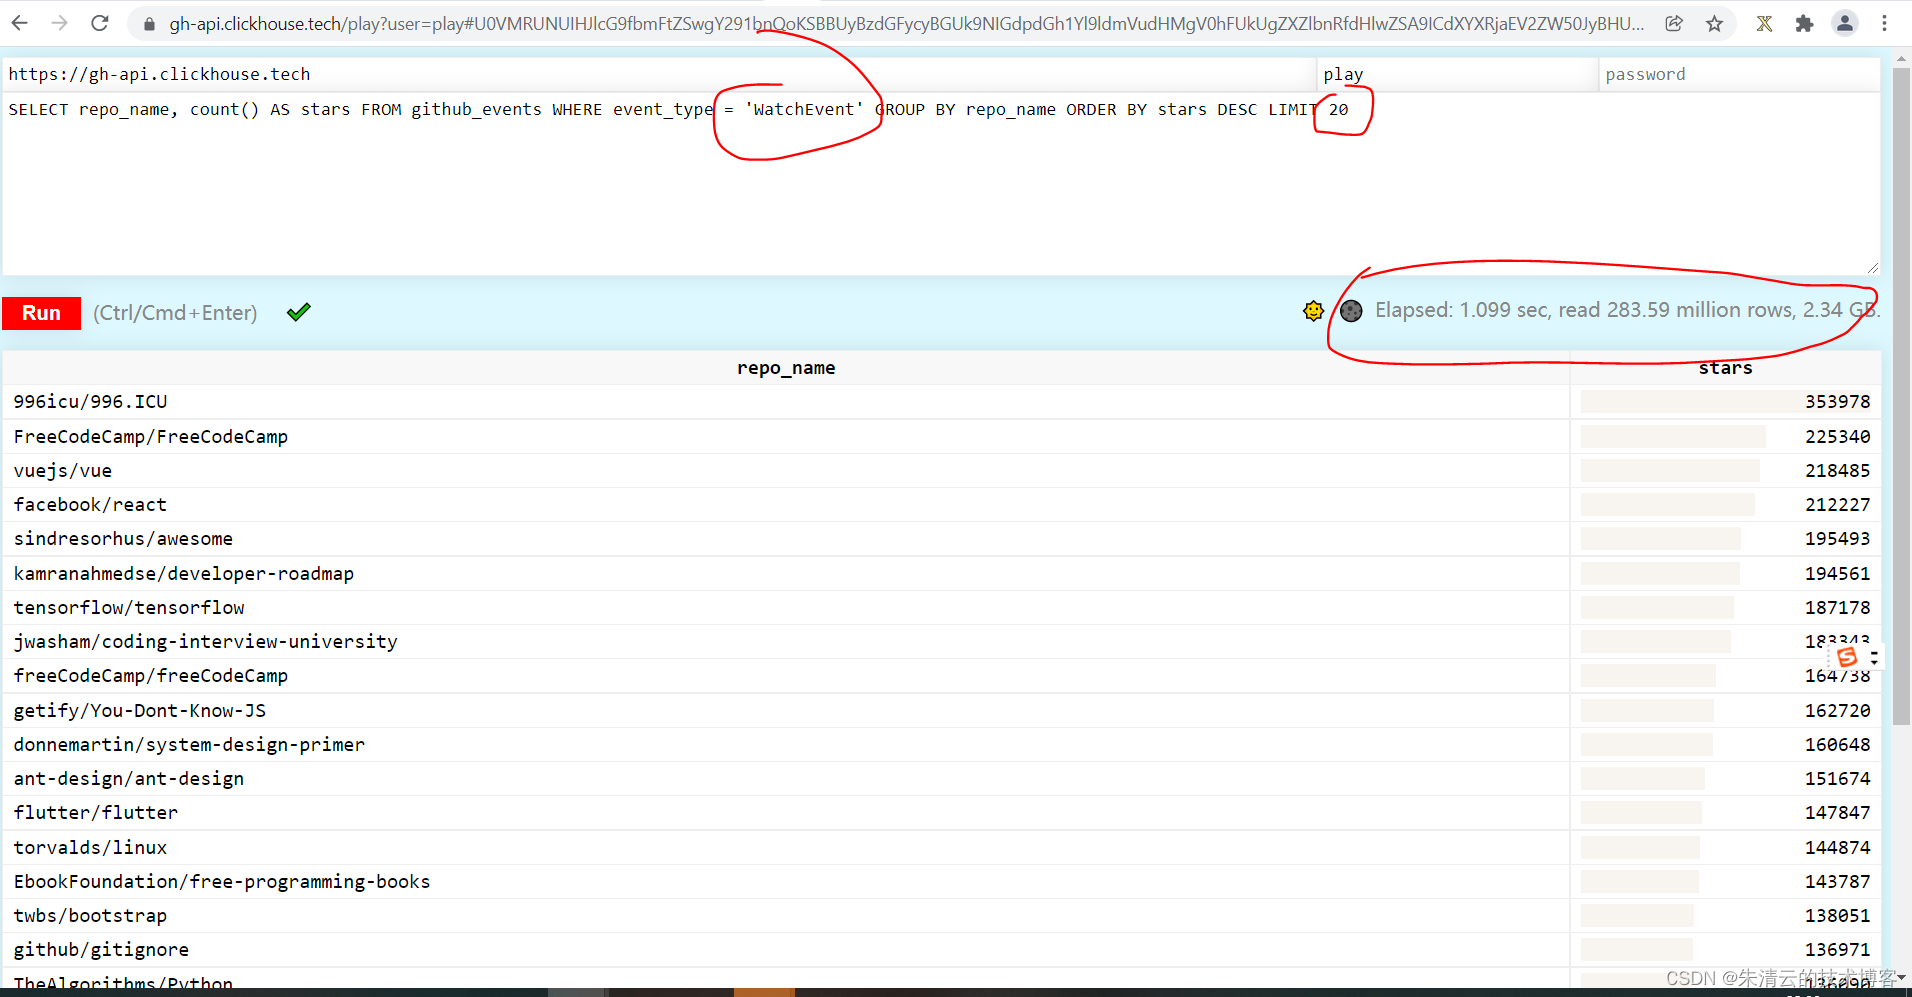Select the twbs/bootstrap row
This screenshot has width=1912, height=997.
coord(941,916)
